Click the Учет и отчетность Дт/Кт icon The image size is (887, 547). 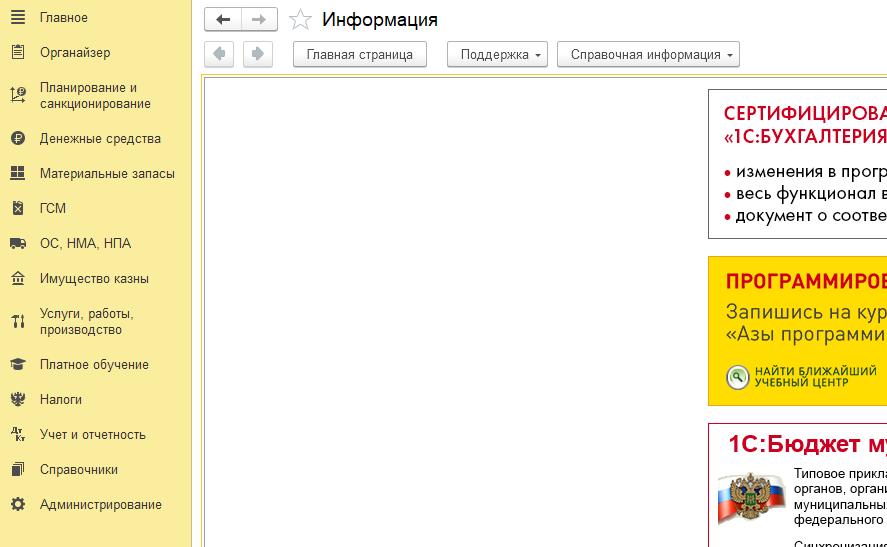(18, 434)
